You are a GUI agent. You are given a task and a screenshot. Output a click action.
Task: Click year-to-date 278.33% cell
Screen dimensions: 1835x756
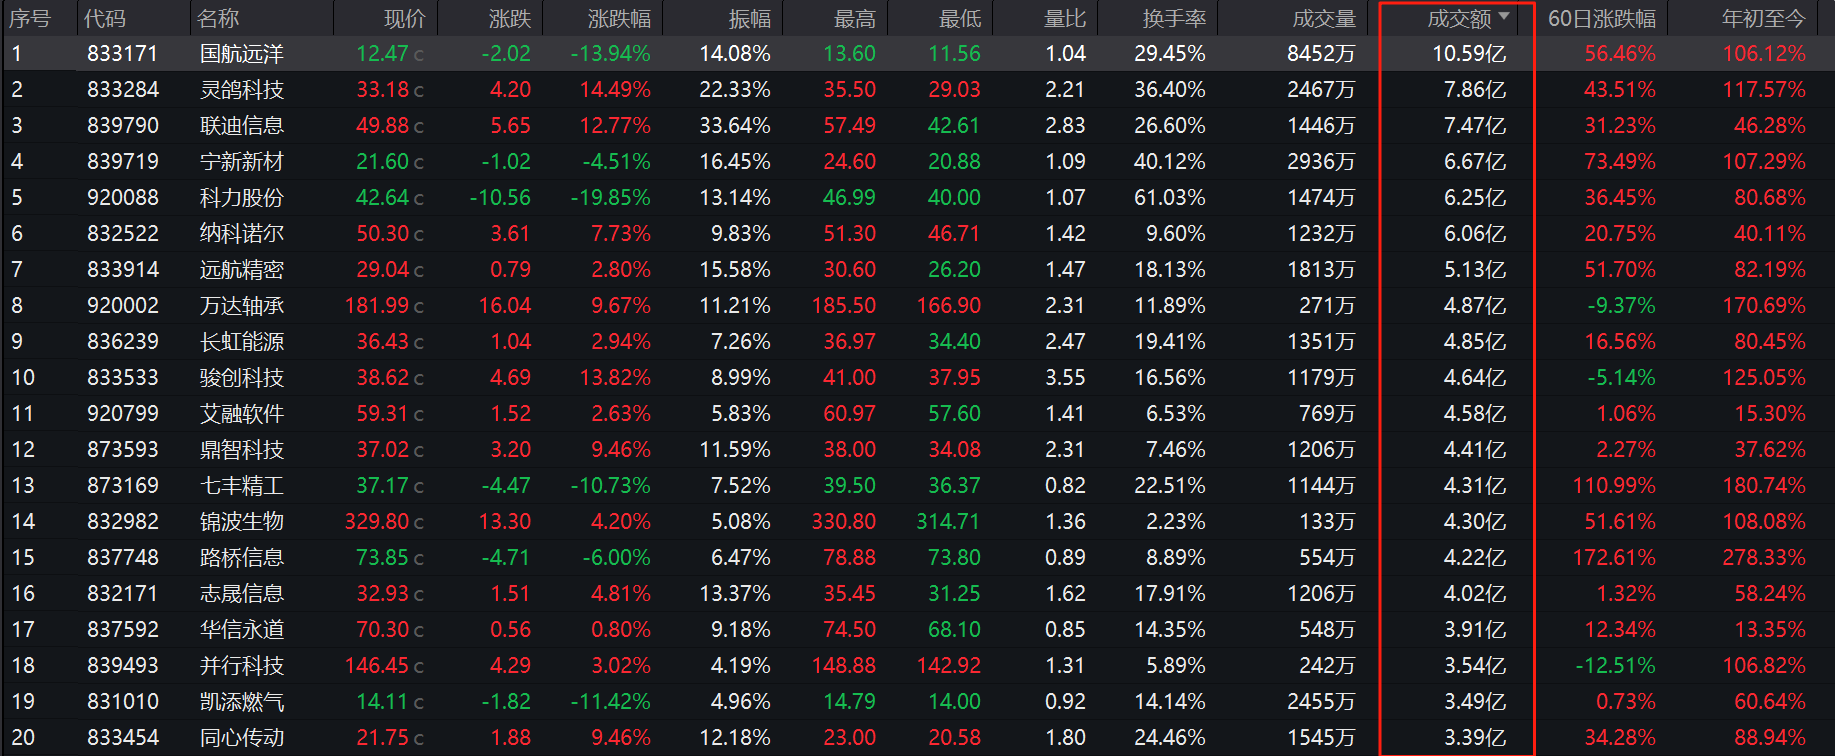(x=1764, y=558)
